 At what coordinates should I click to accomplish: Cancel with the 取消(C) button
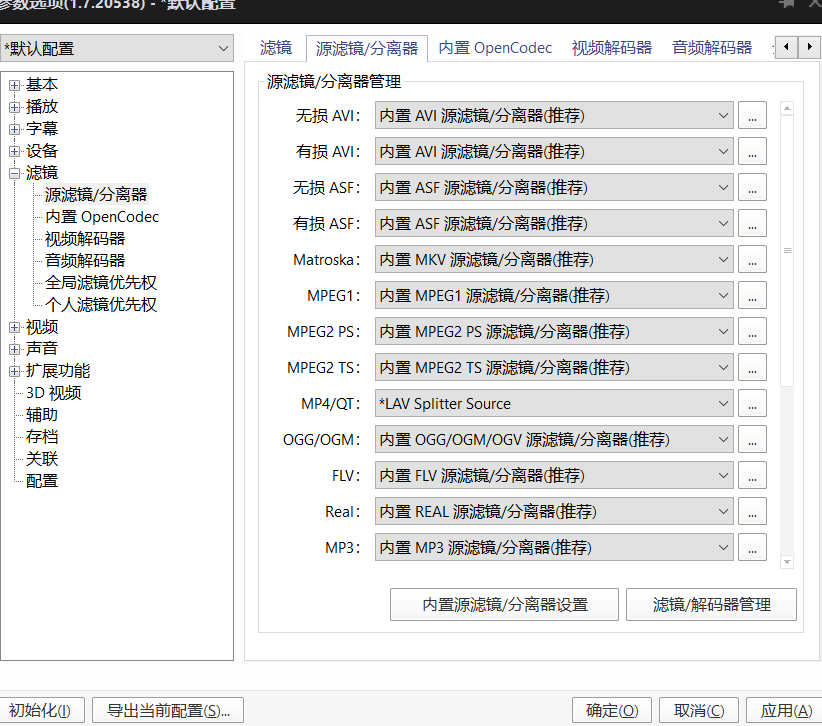[699, 710]
